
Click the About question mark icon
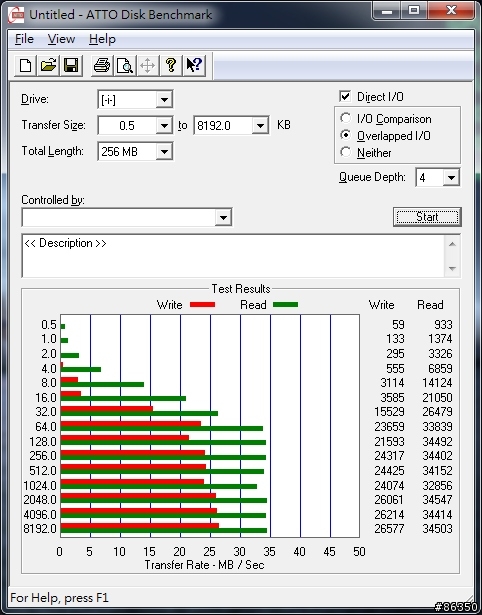click(170, 65)
